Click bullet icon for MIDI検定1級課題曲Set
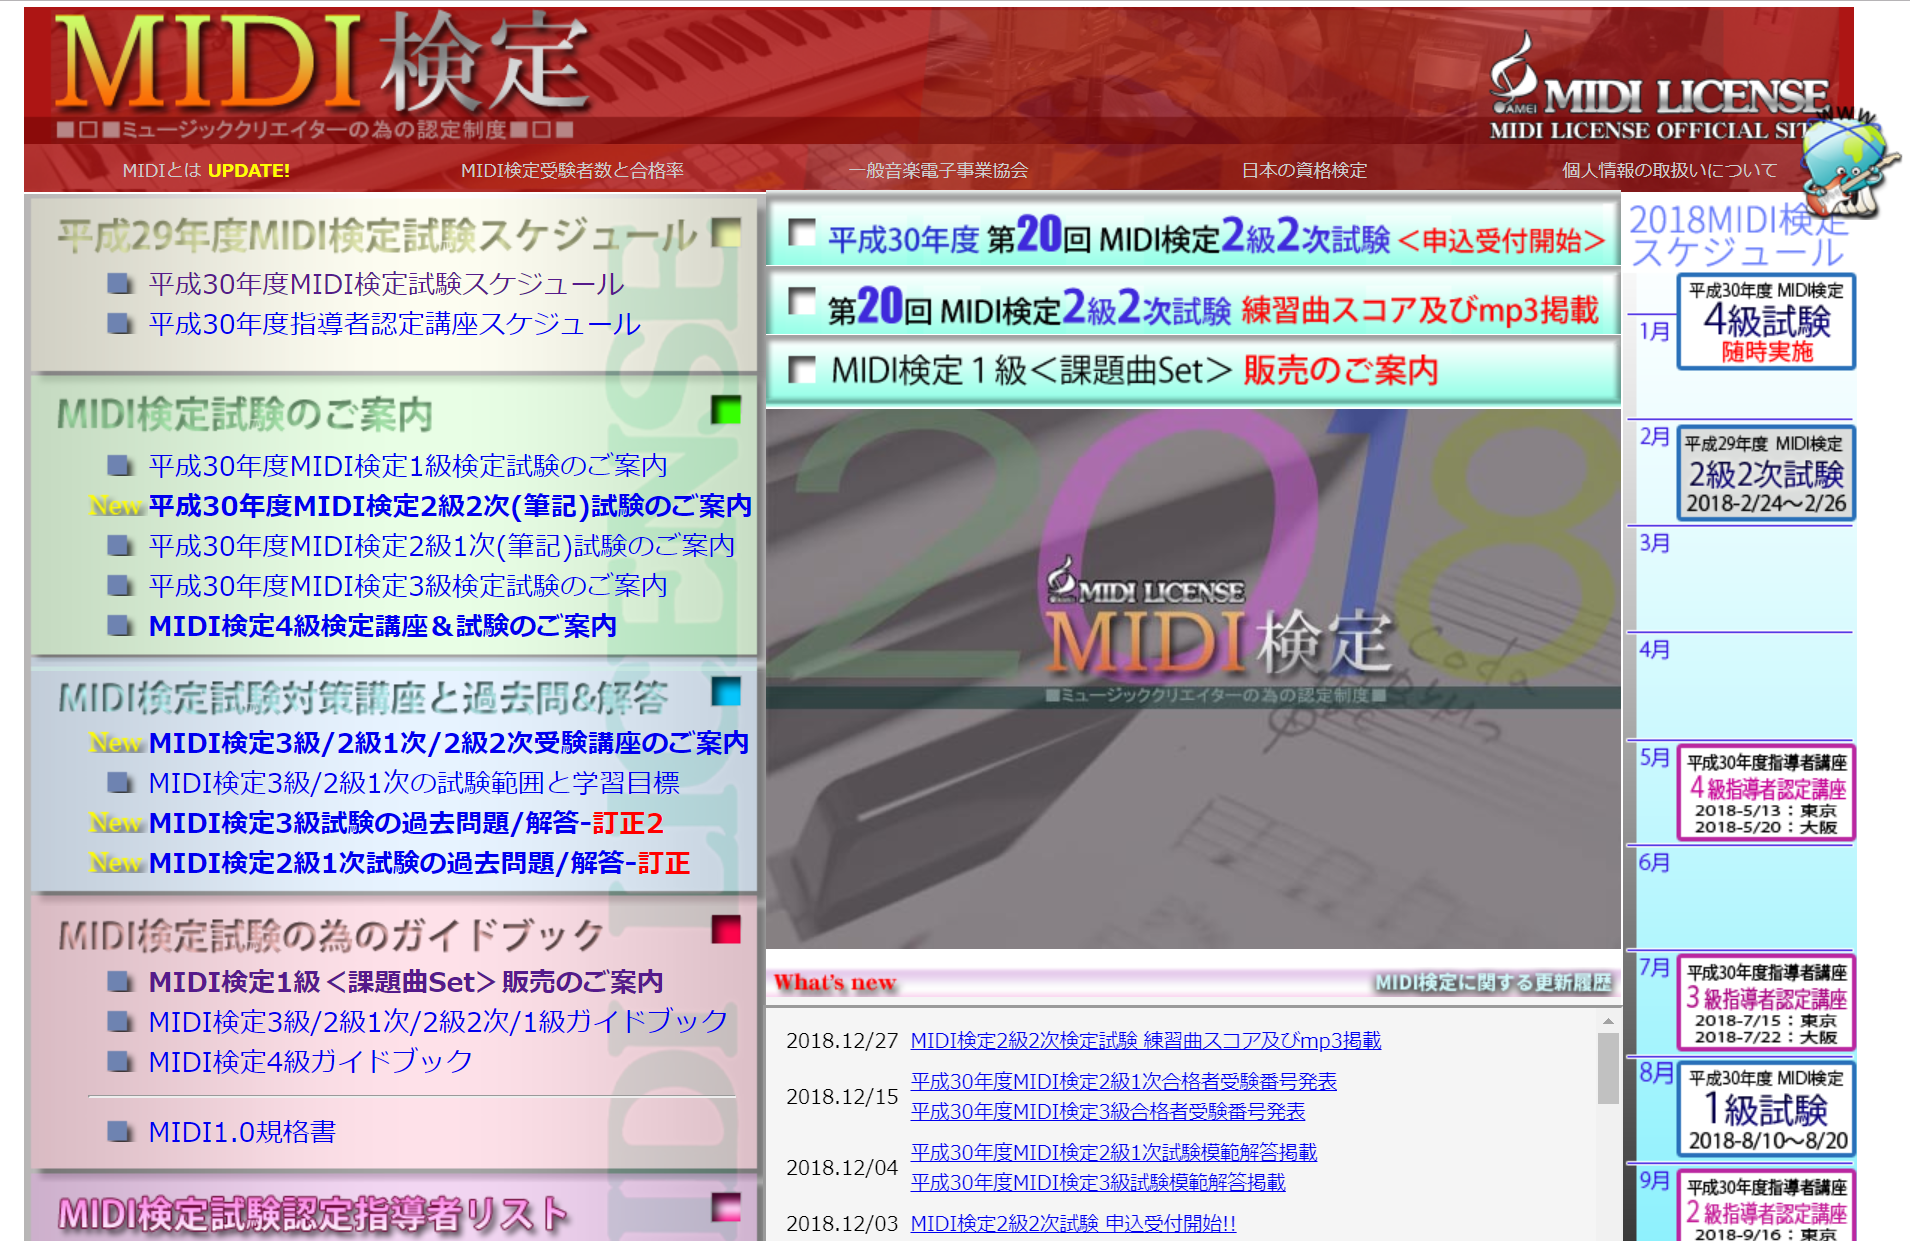The width and height of the screenshot is (1910, 1241). [120, 982]
